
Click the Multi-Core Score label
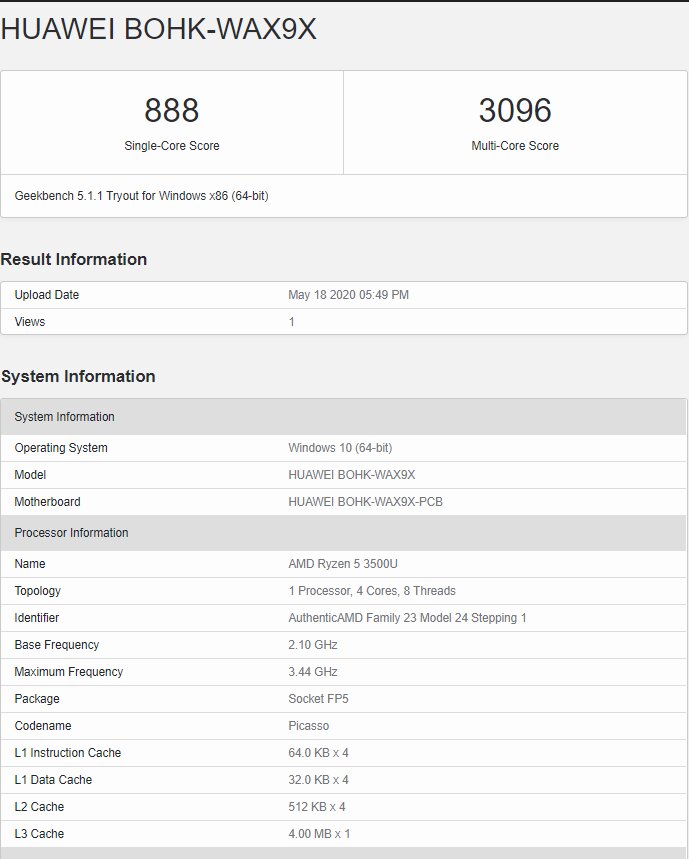[x=515, y=146]
